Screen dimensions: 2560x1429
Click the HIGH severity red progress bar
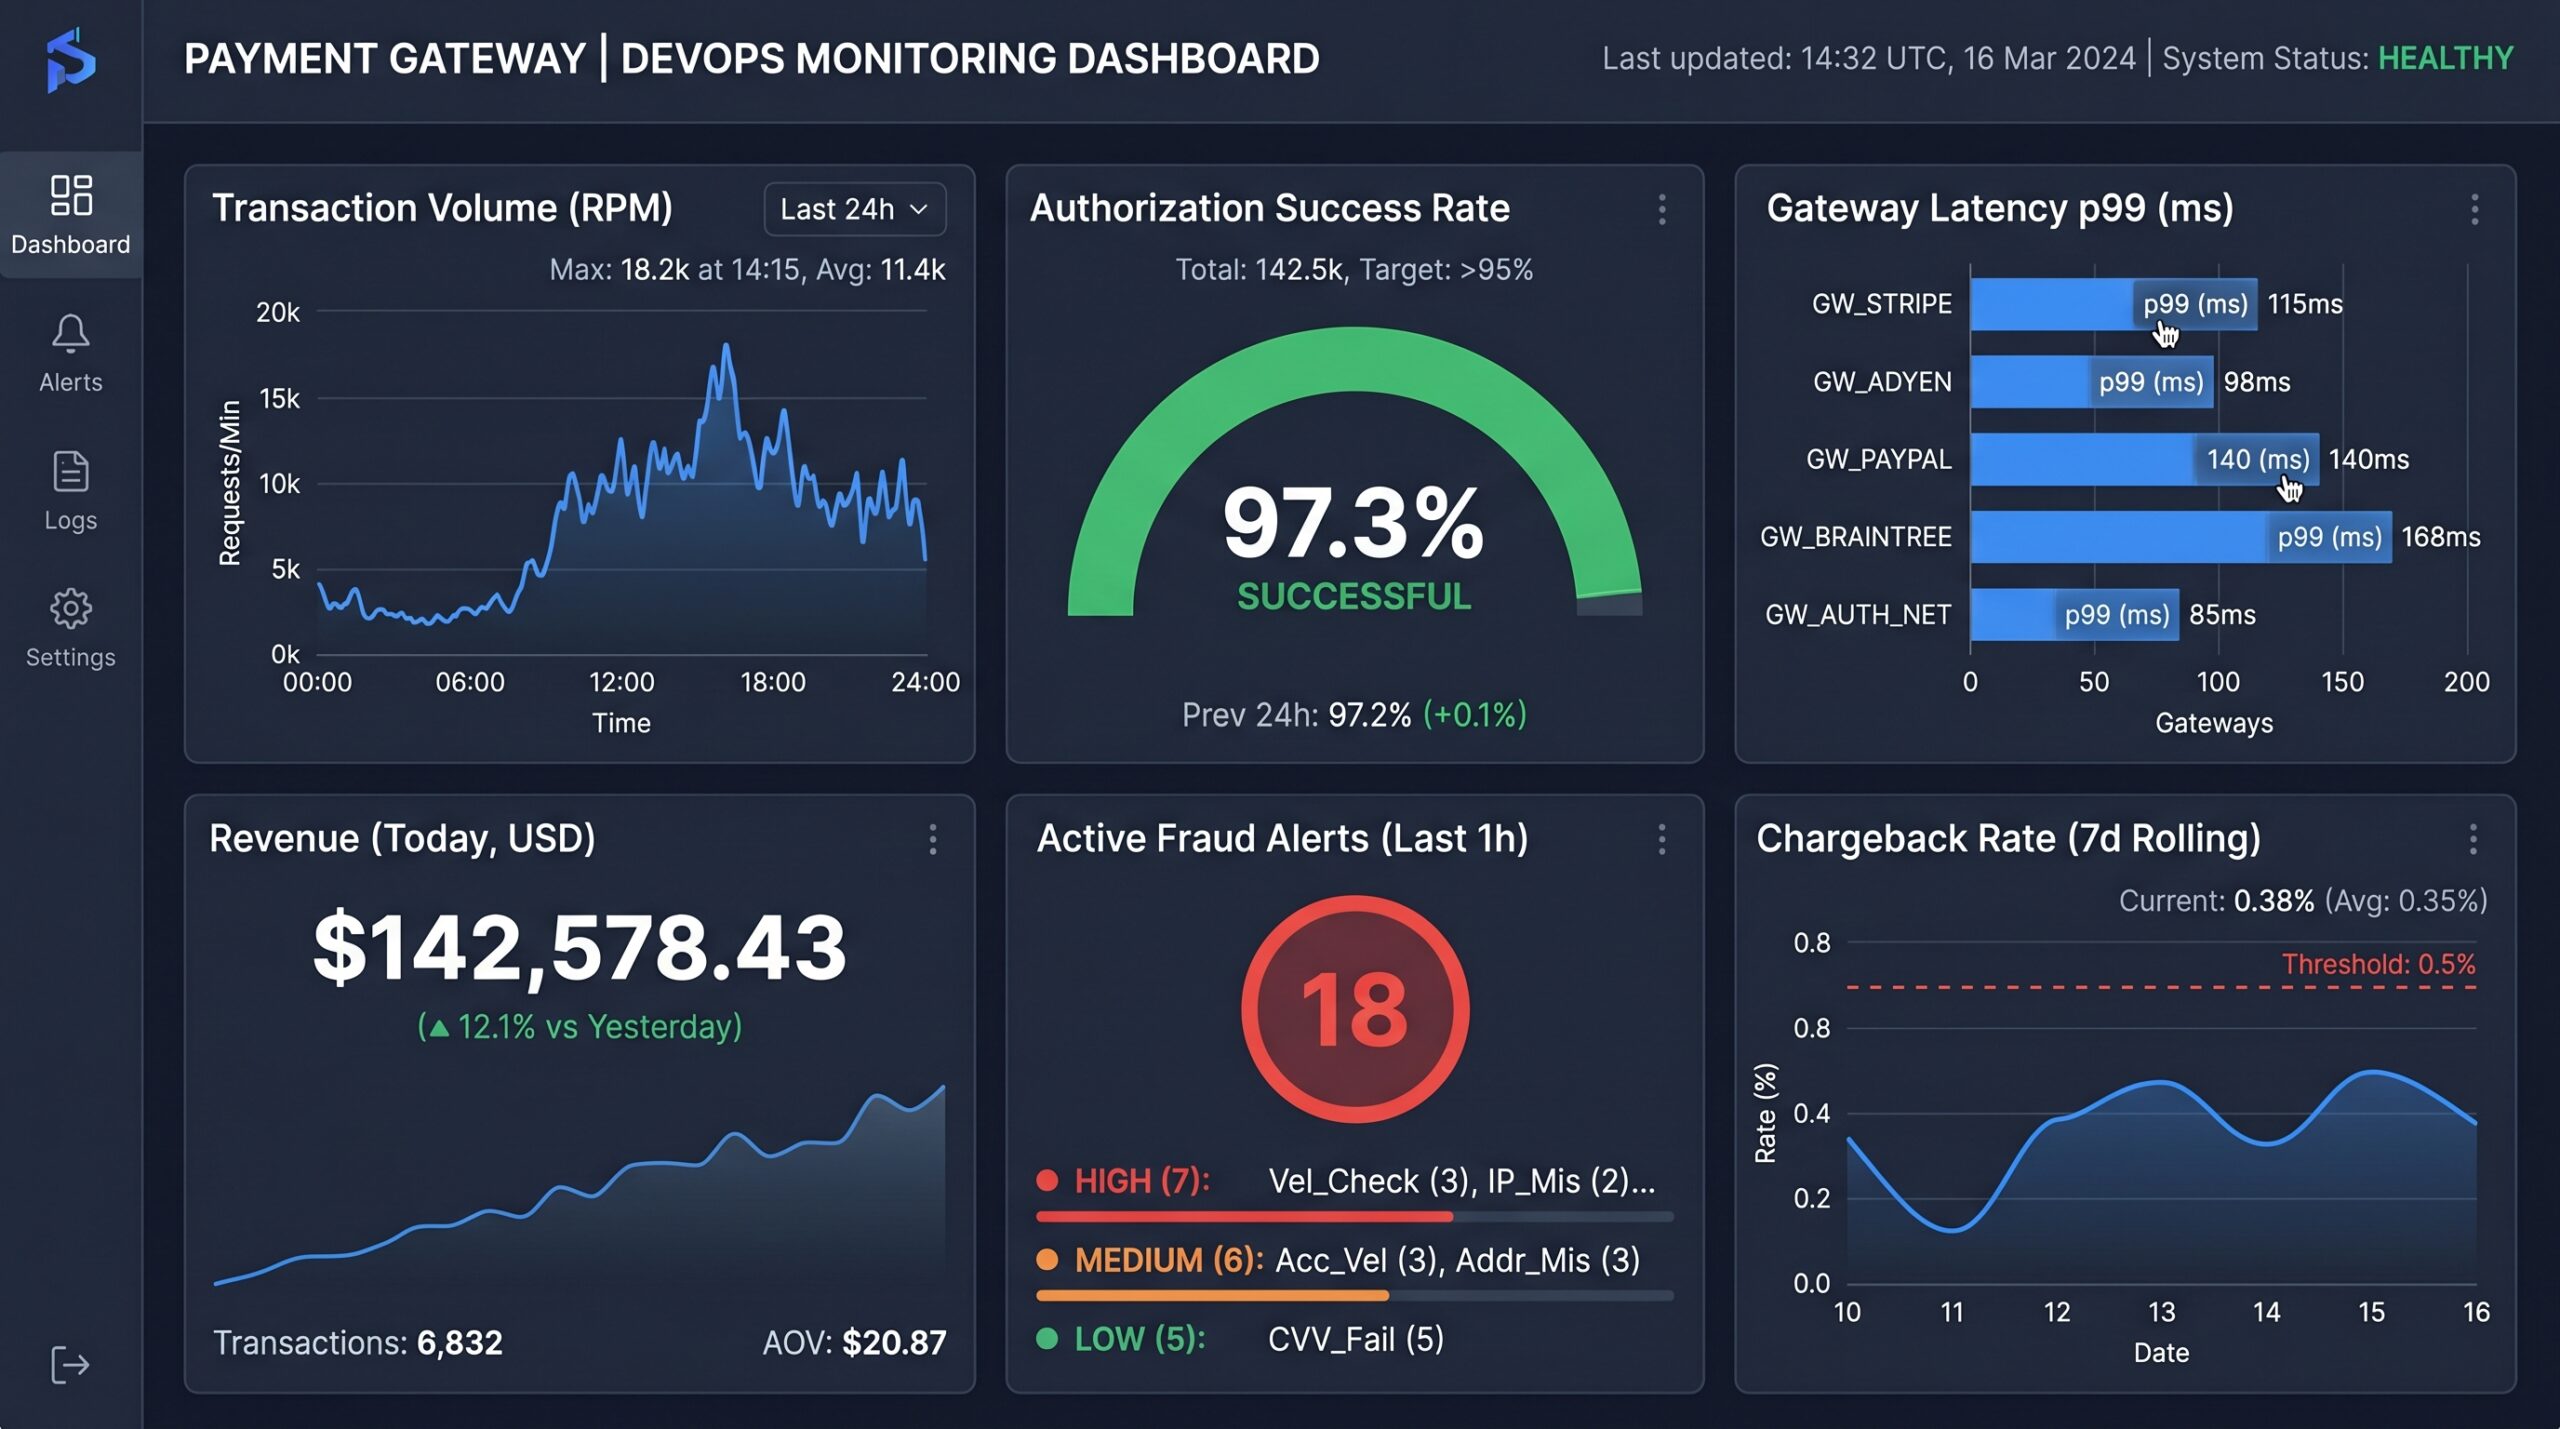1244,1217
